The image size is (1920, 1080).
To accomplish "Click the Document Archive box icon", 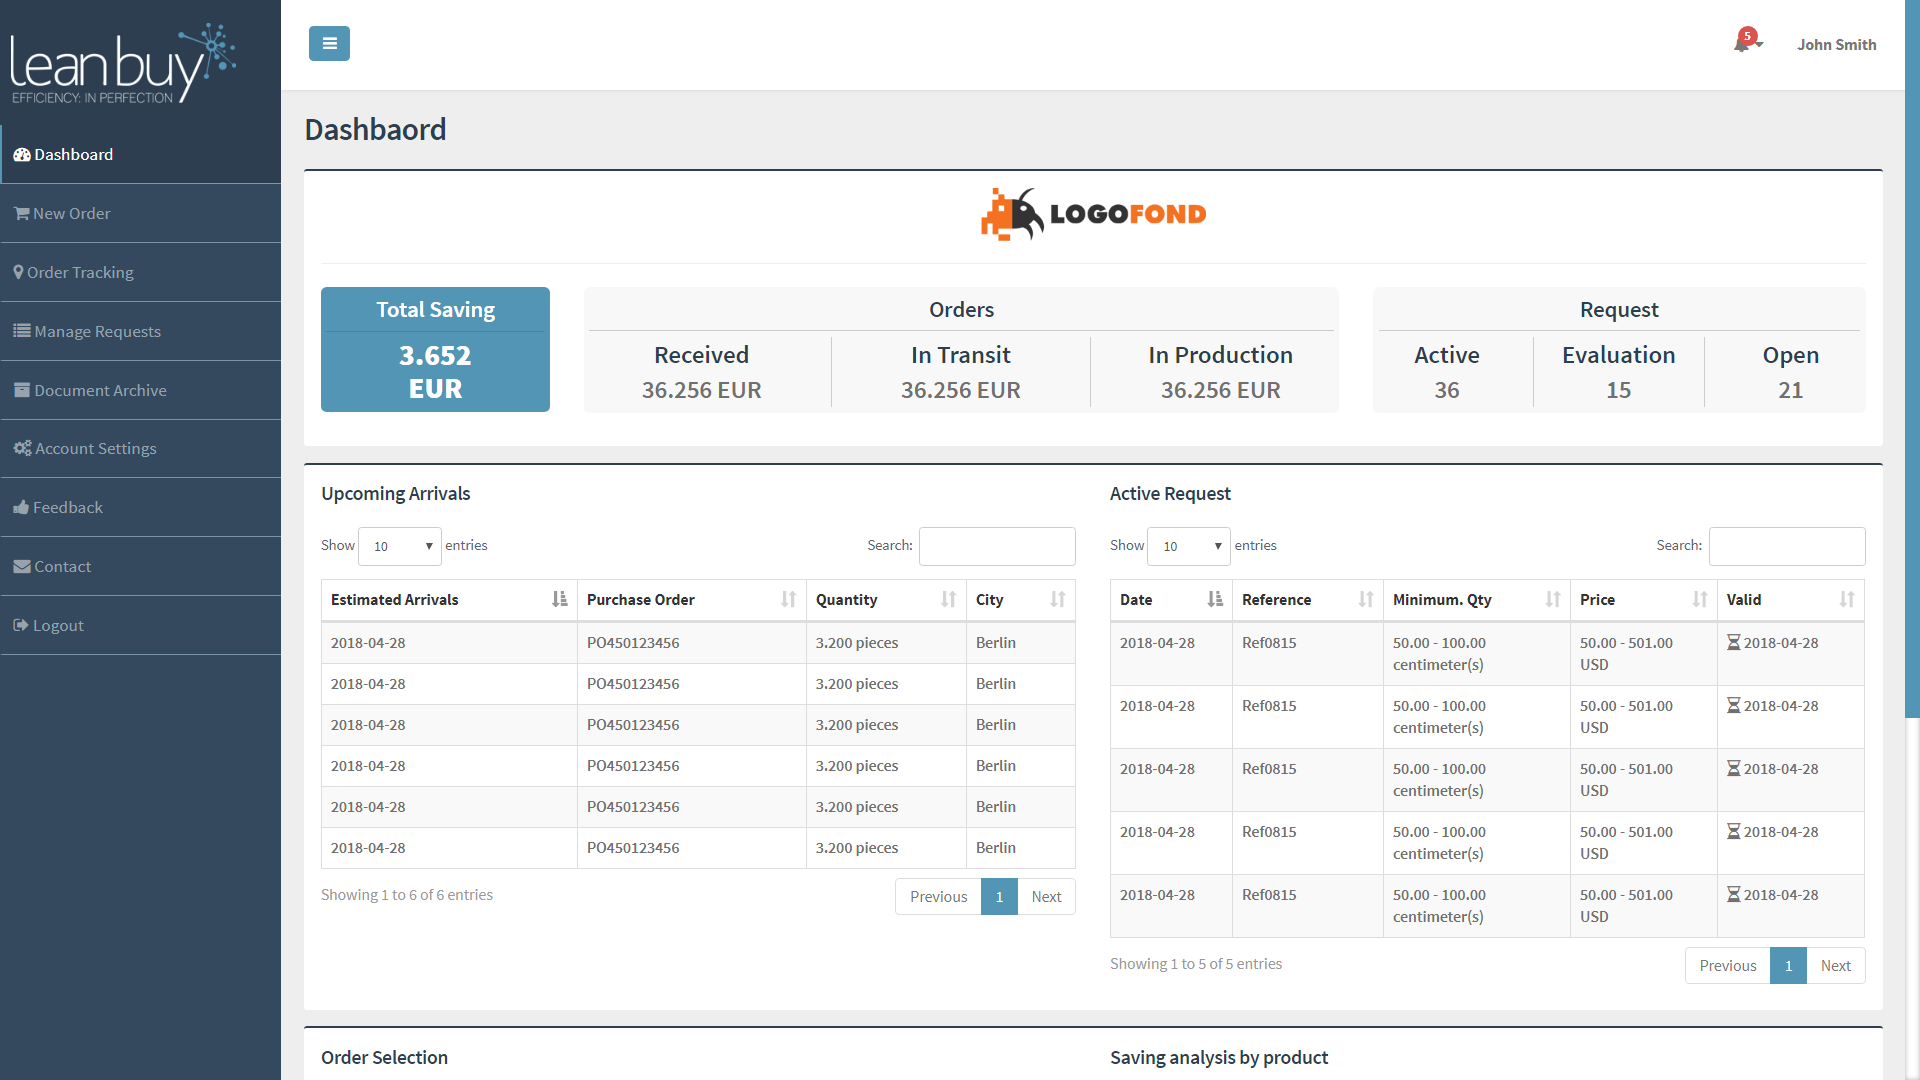I will pyautogui.click(x=21, y=390).
